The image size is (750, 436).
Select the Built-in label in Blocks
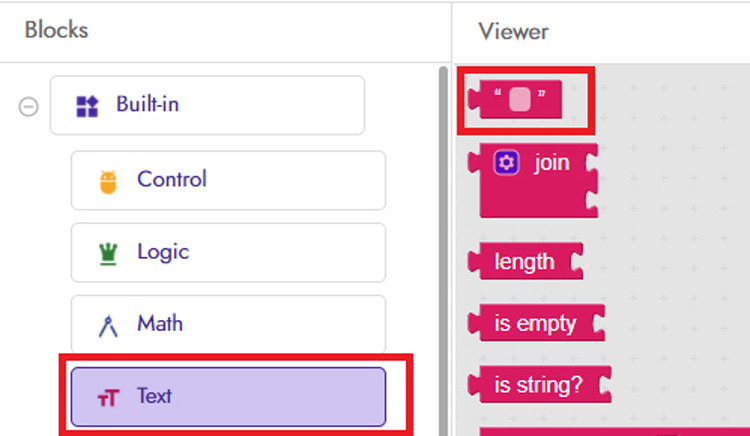point(147,104)
